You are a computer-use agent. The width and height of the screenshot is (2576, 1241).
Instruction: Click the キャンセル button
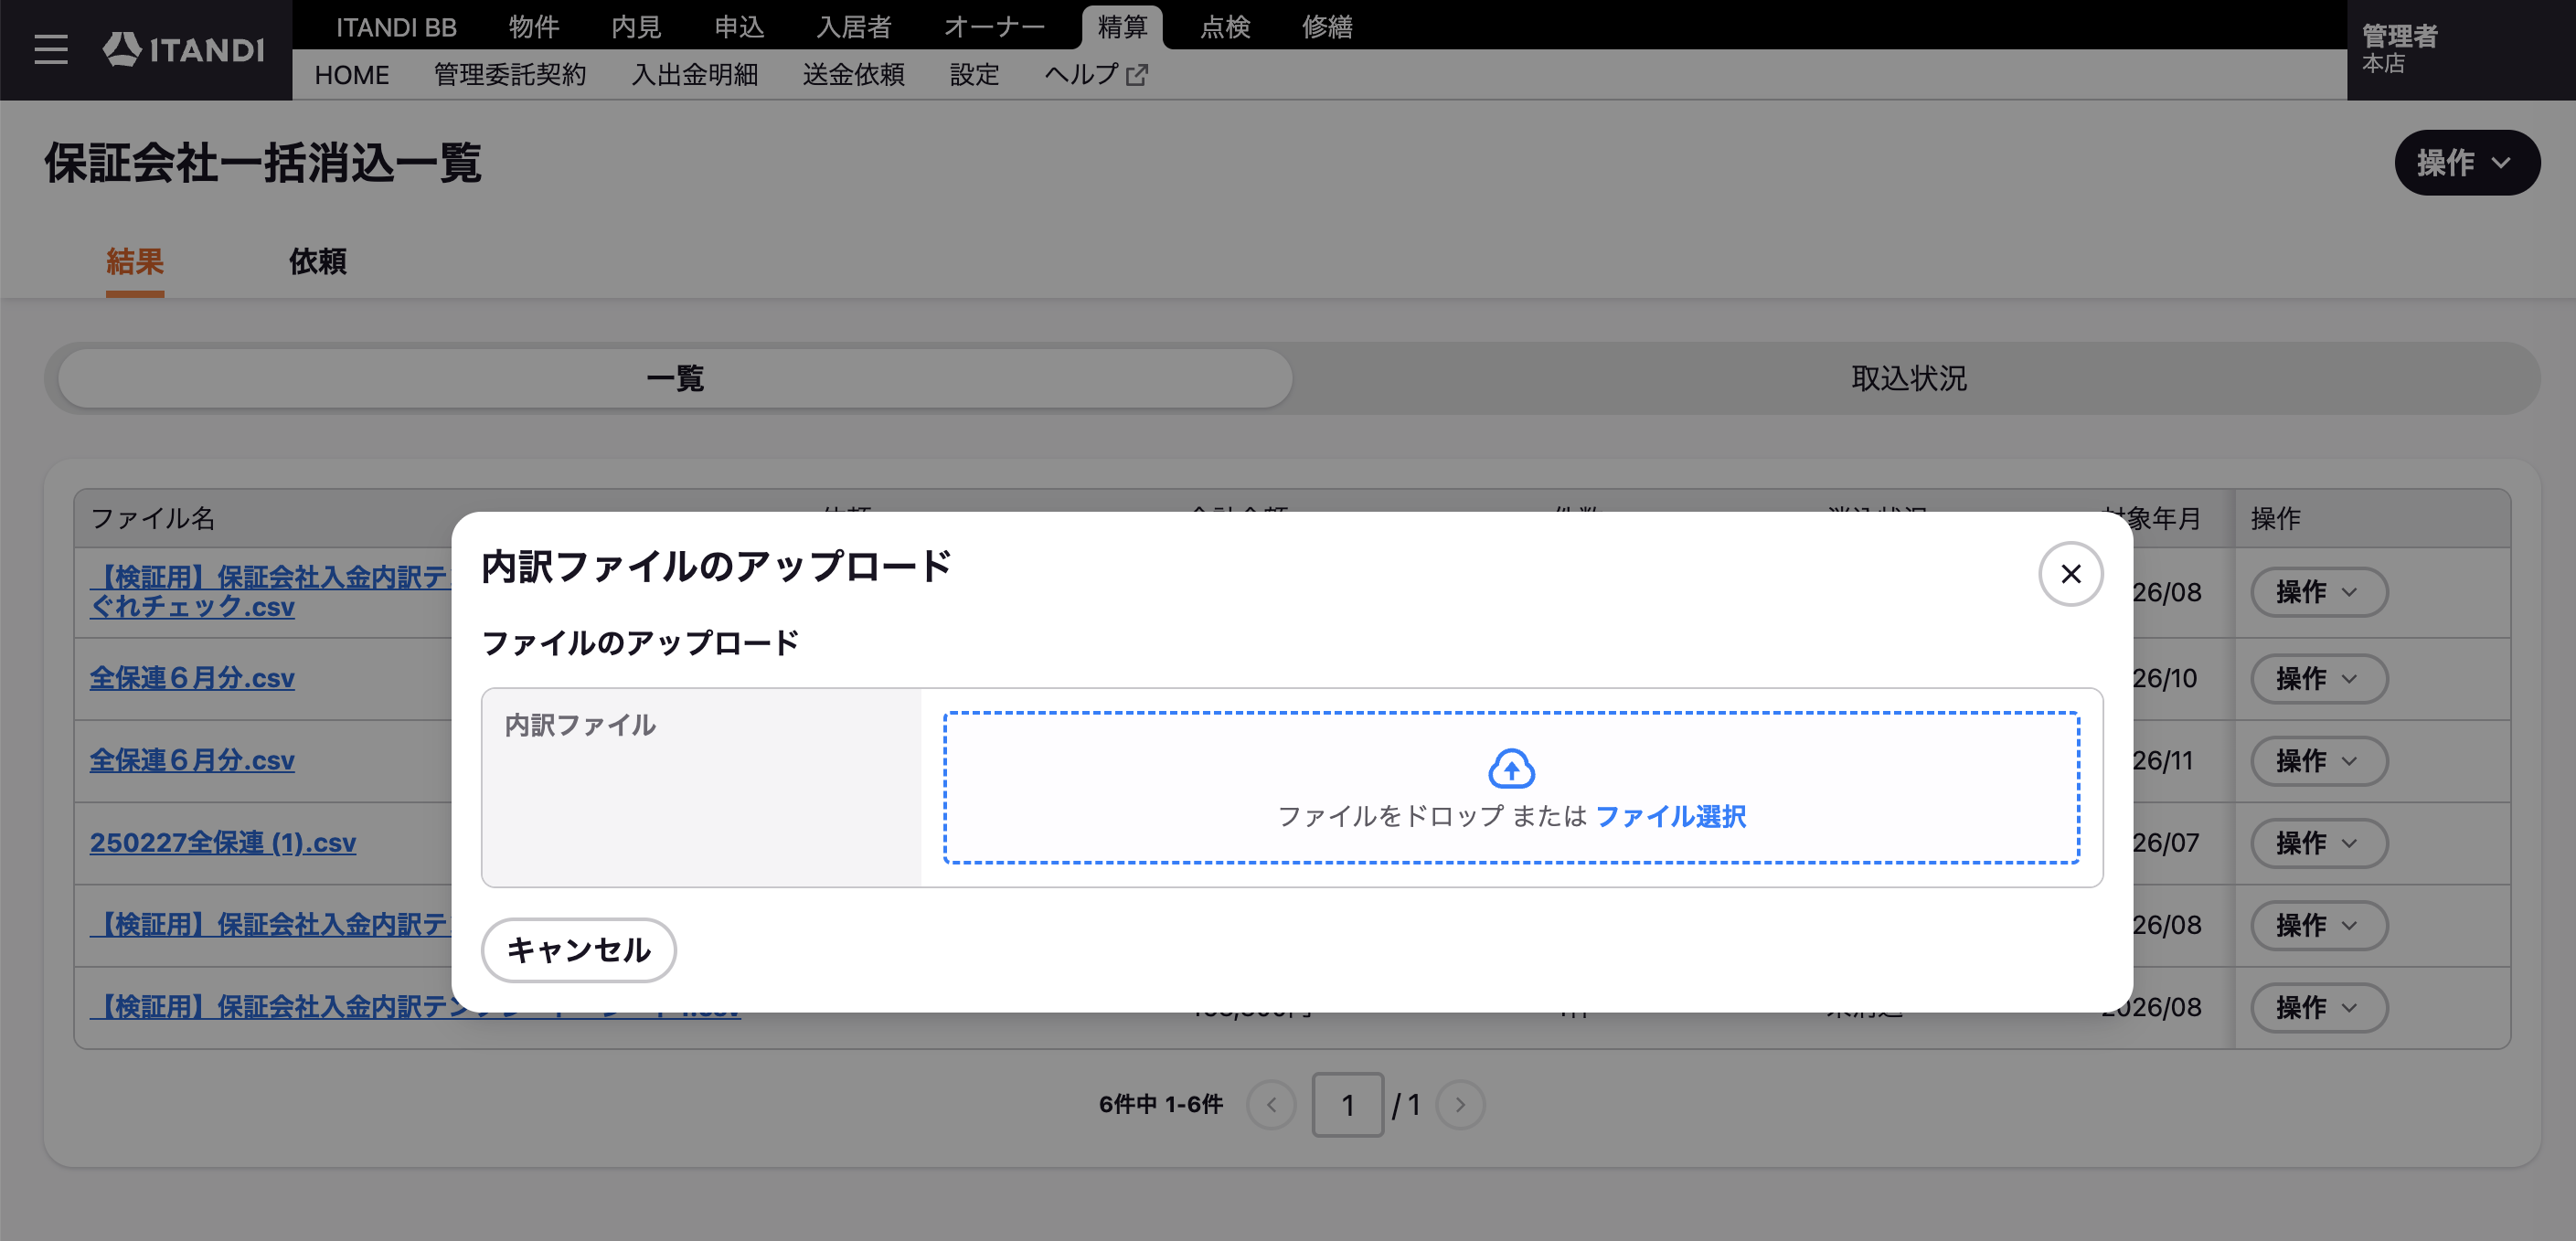pos(578,950)
